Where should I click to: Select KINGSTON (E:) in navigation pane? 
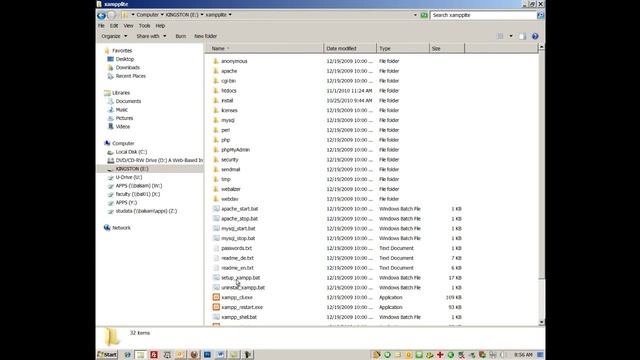tap(132, 169)
